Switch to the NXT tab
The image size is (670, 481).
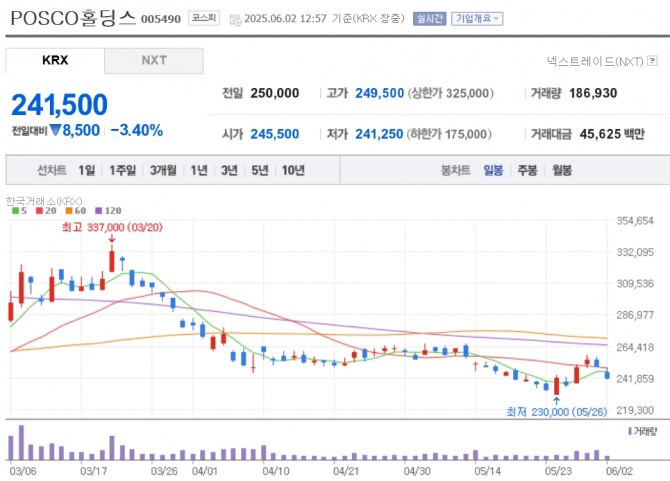(154, 60)
